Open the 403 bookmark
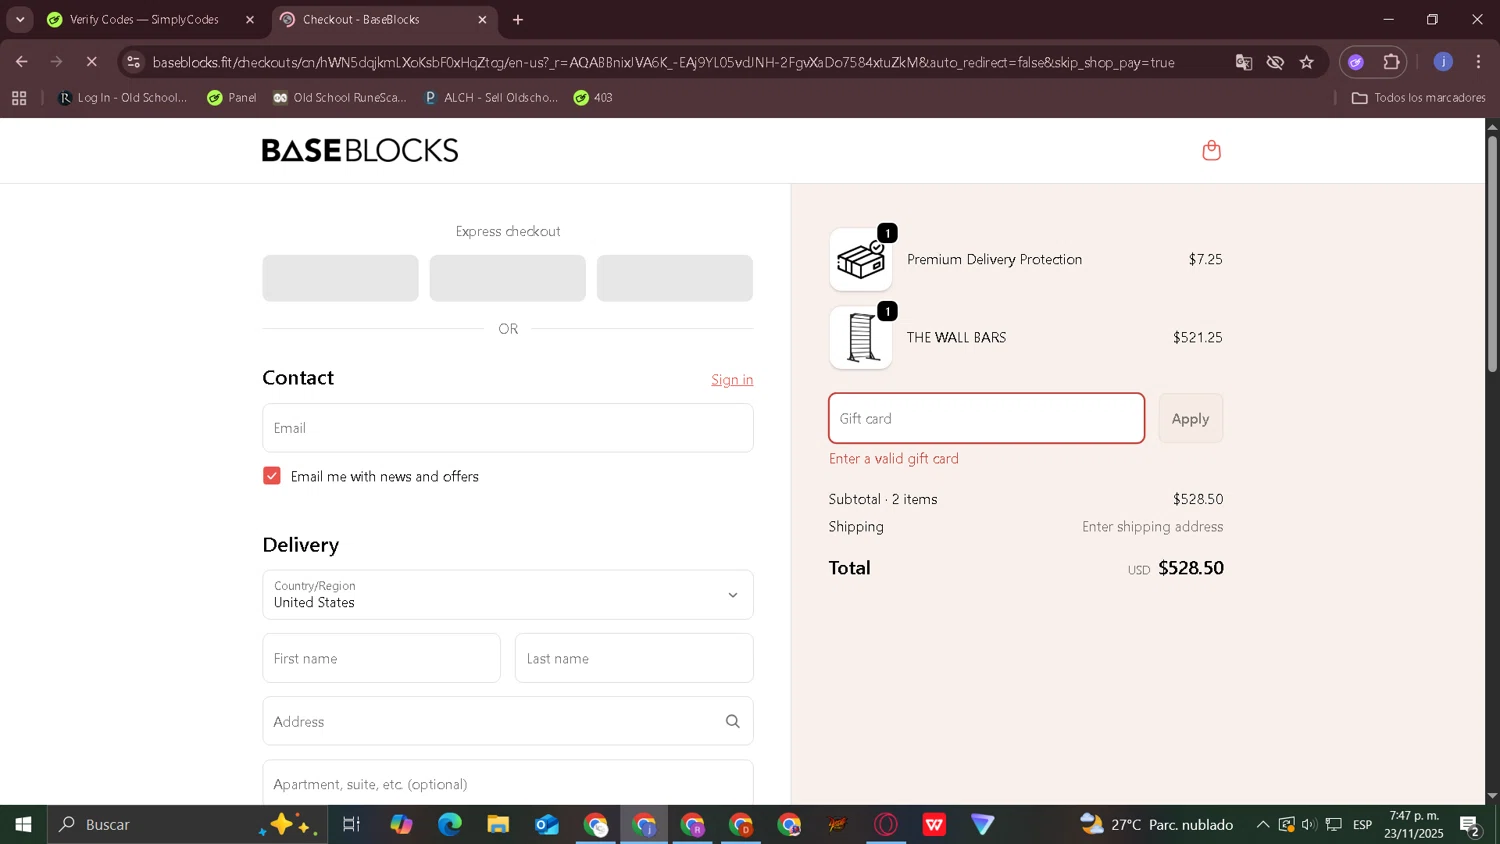The width and height of the screenshot is (1500, 844). pyautogui.click(x=593, y=98)
